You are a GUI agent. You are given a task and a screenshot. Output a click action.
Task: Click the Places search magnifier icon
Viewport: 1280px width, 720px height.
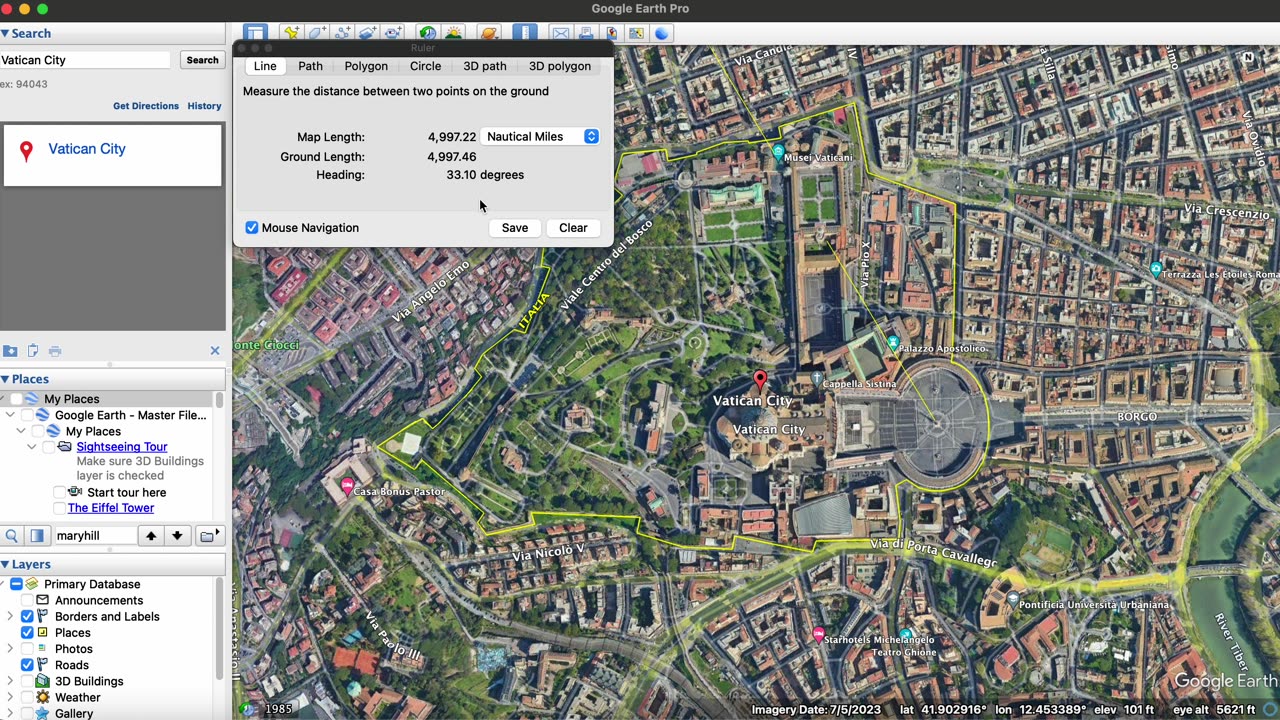(x=11, y=536)
